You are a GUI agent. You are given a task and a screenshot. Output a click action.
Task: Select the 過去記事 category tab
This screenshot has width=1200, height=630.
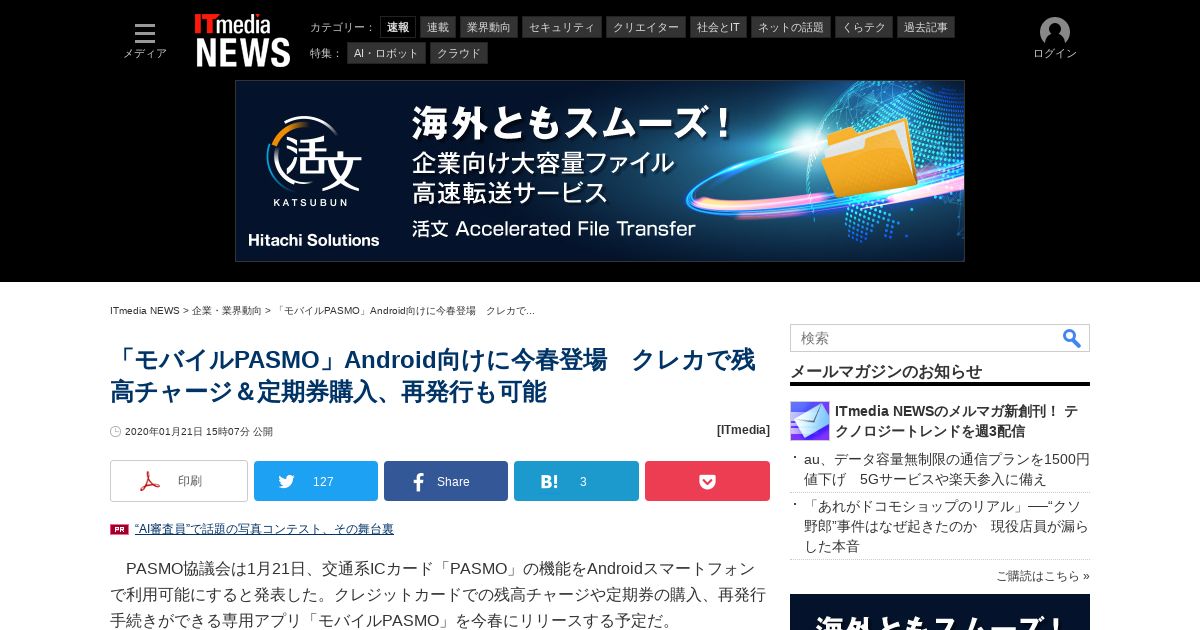click(x=926, y=27)
